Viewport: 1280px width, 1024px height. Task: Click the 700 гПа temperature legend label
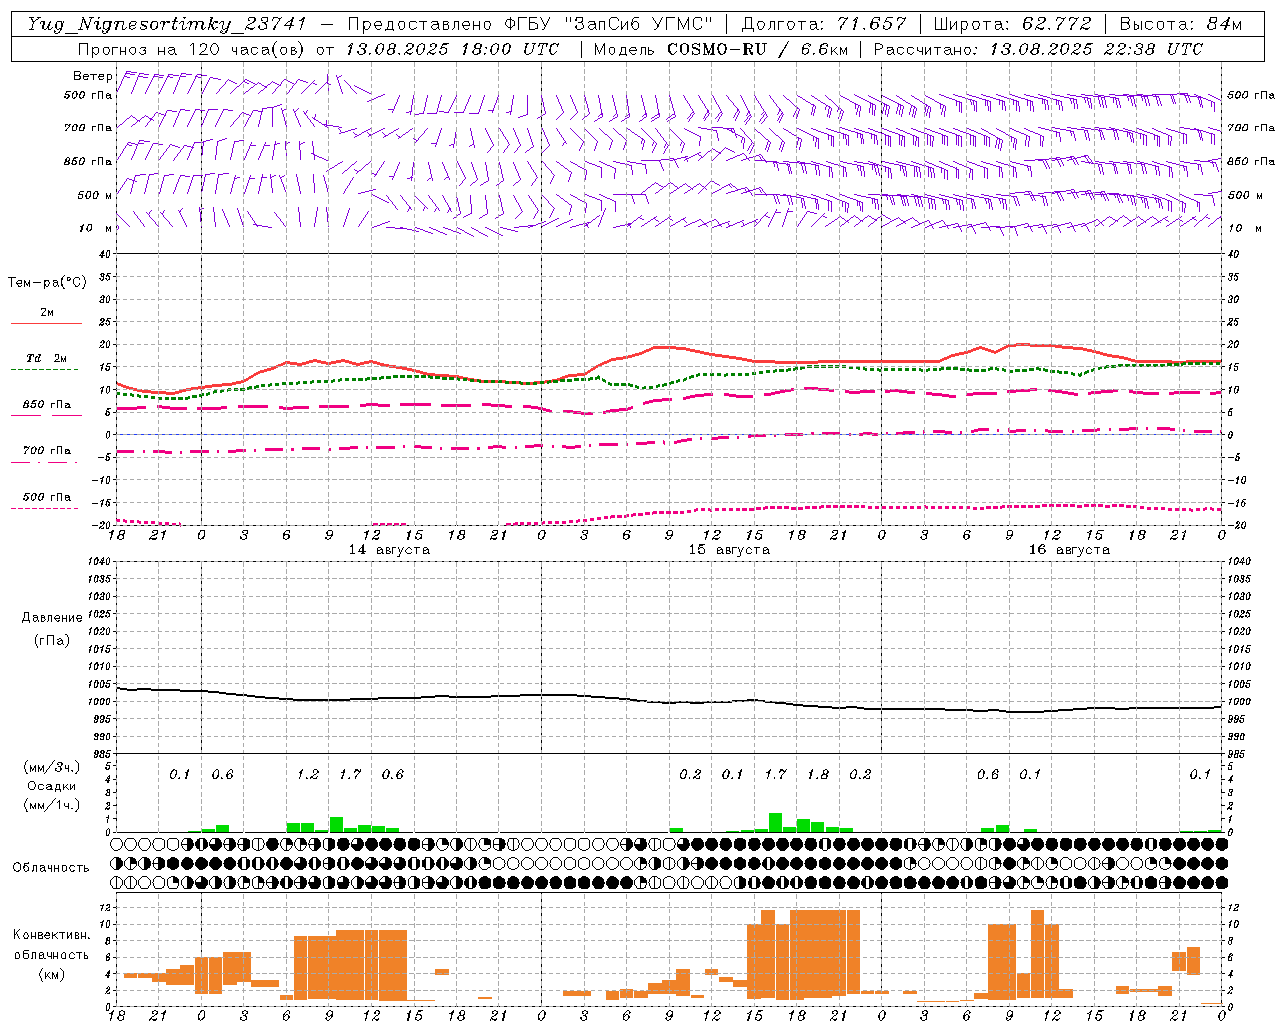(x=47, y=450)
